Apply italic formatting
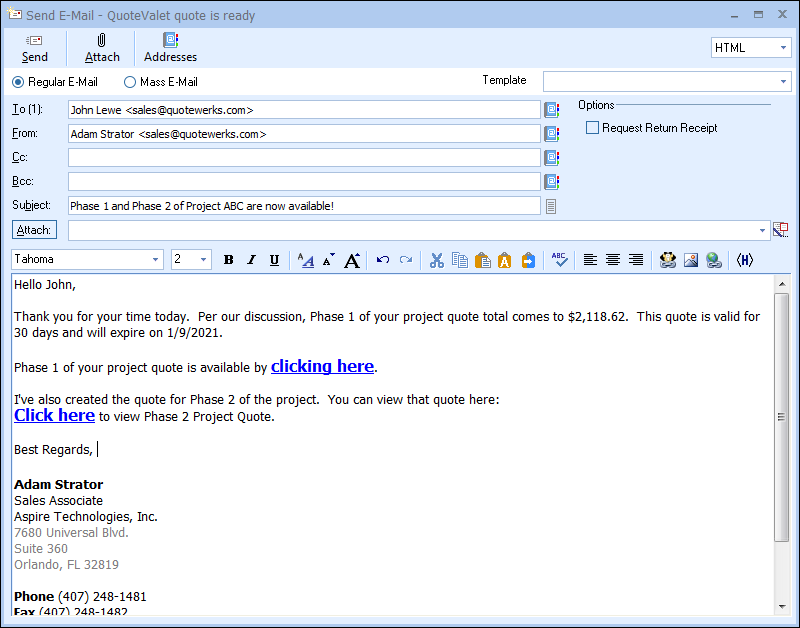This screenshot has width=800, height=628. point(251,260)
